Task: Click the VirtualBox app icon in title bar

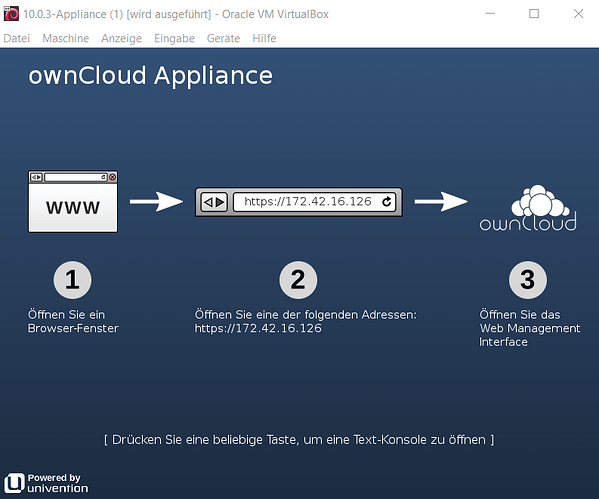Action: click(x=11, y=14)
